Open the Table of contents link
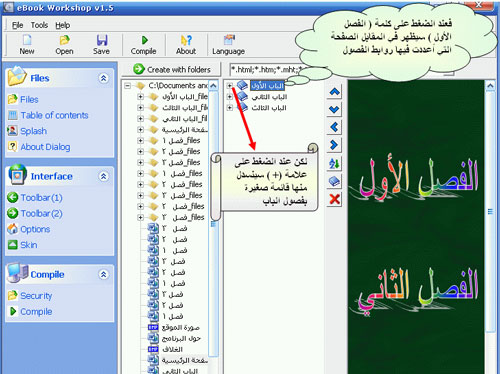Image resolution: width=500 pixels, height=374 pixels. point(54,115)
